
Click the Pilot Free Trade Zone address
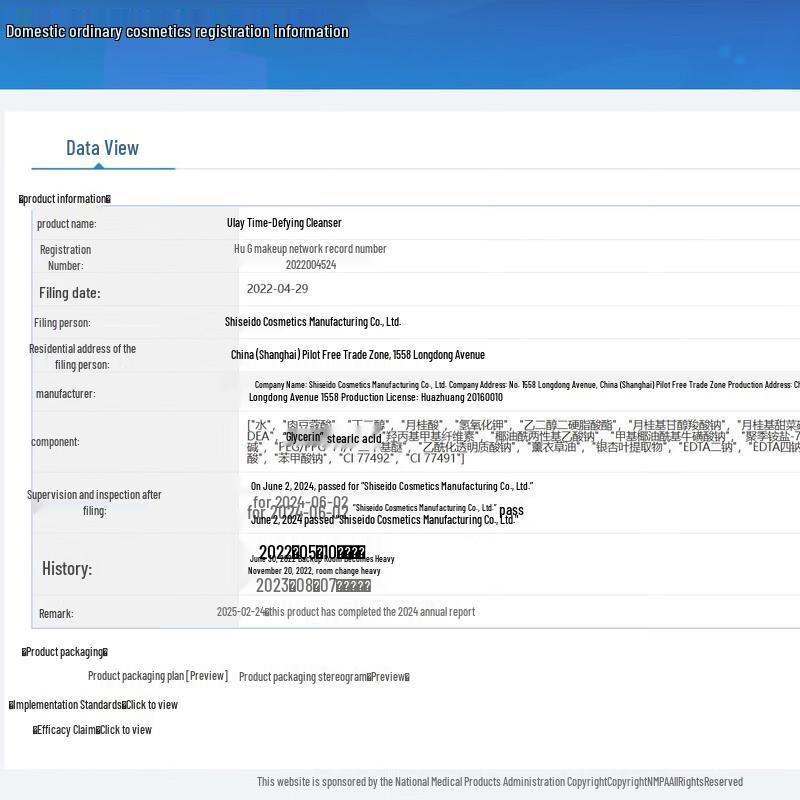357,355
